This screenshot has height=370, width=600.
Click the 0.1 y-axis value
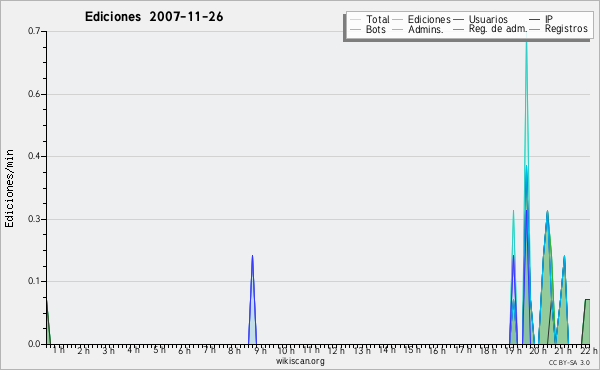point(34,281)
